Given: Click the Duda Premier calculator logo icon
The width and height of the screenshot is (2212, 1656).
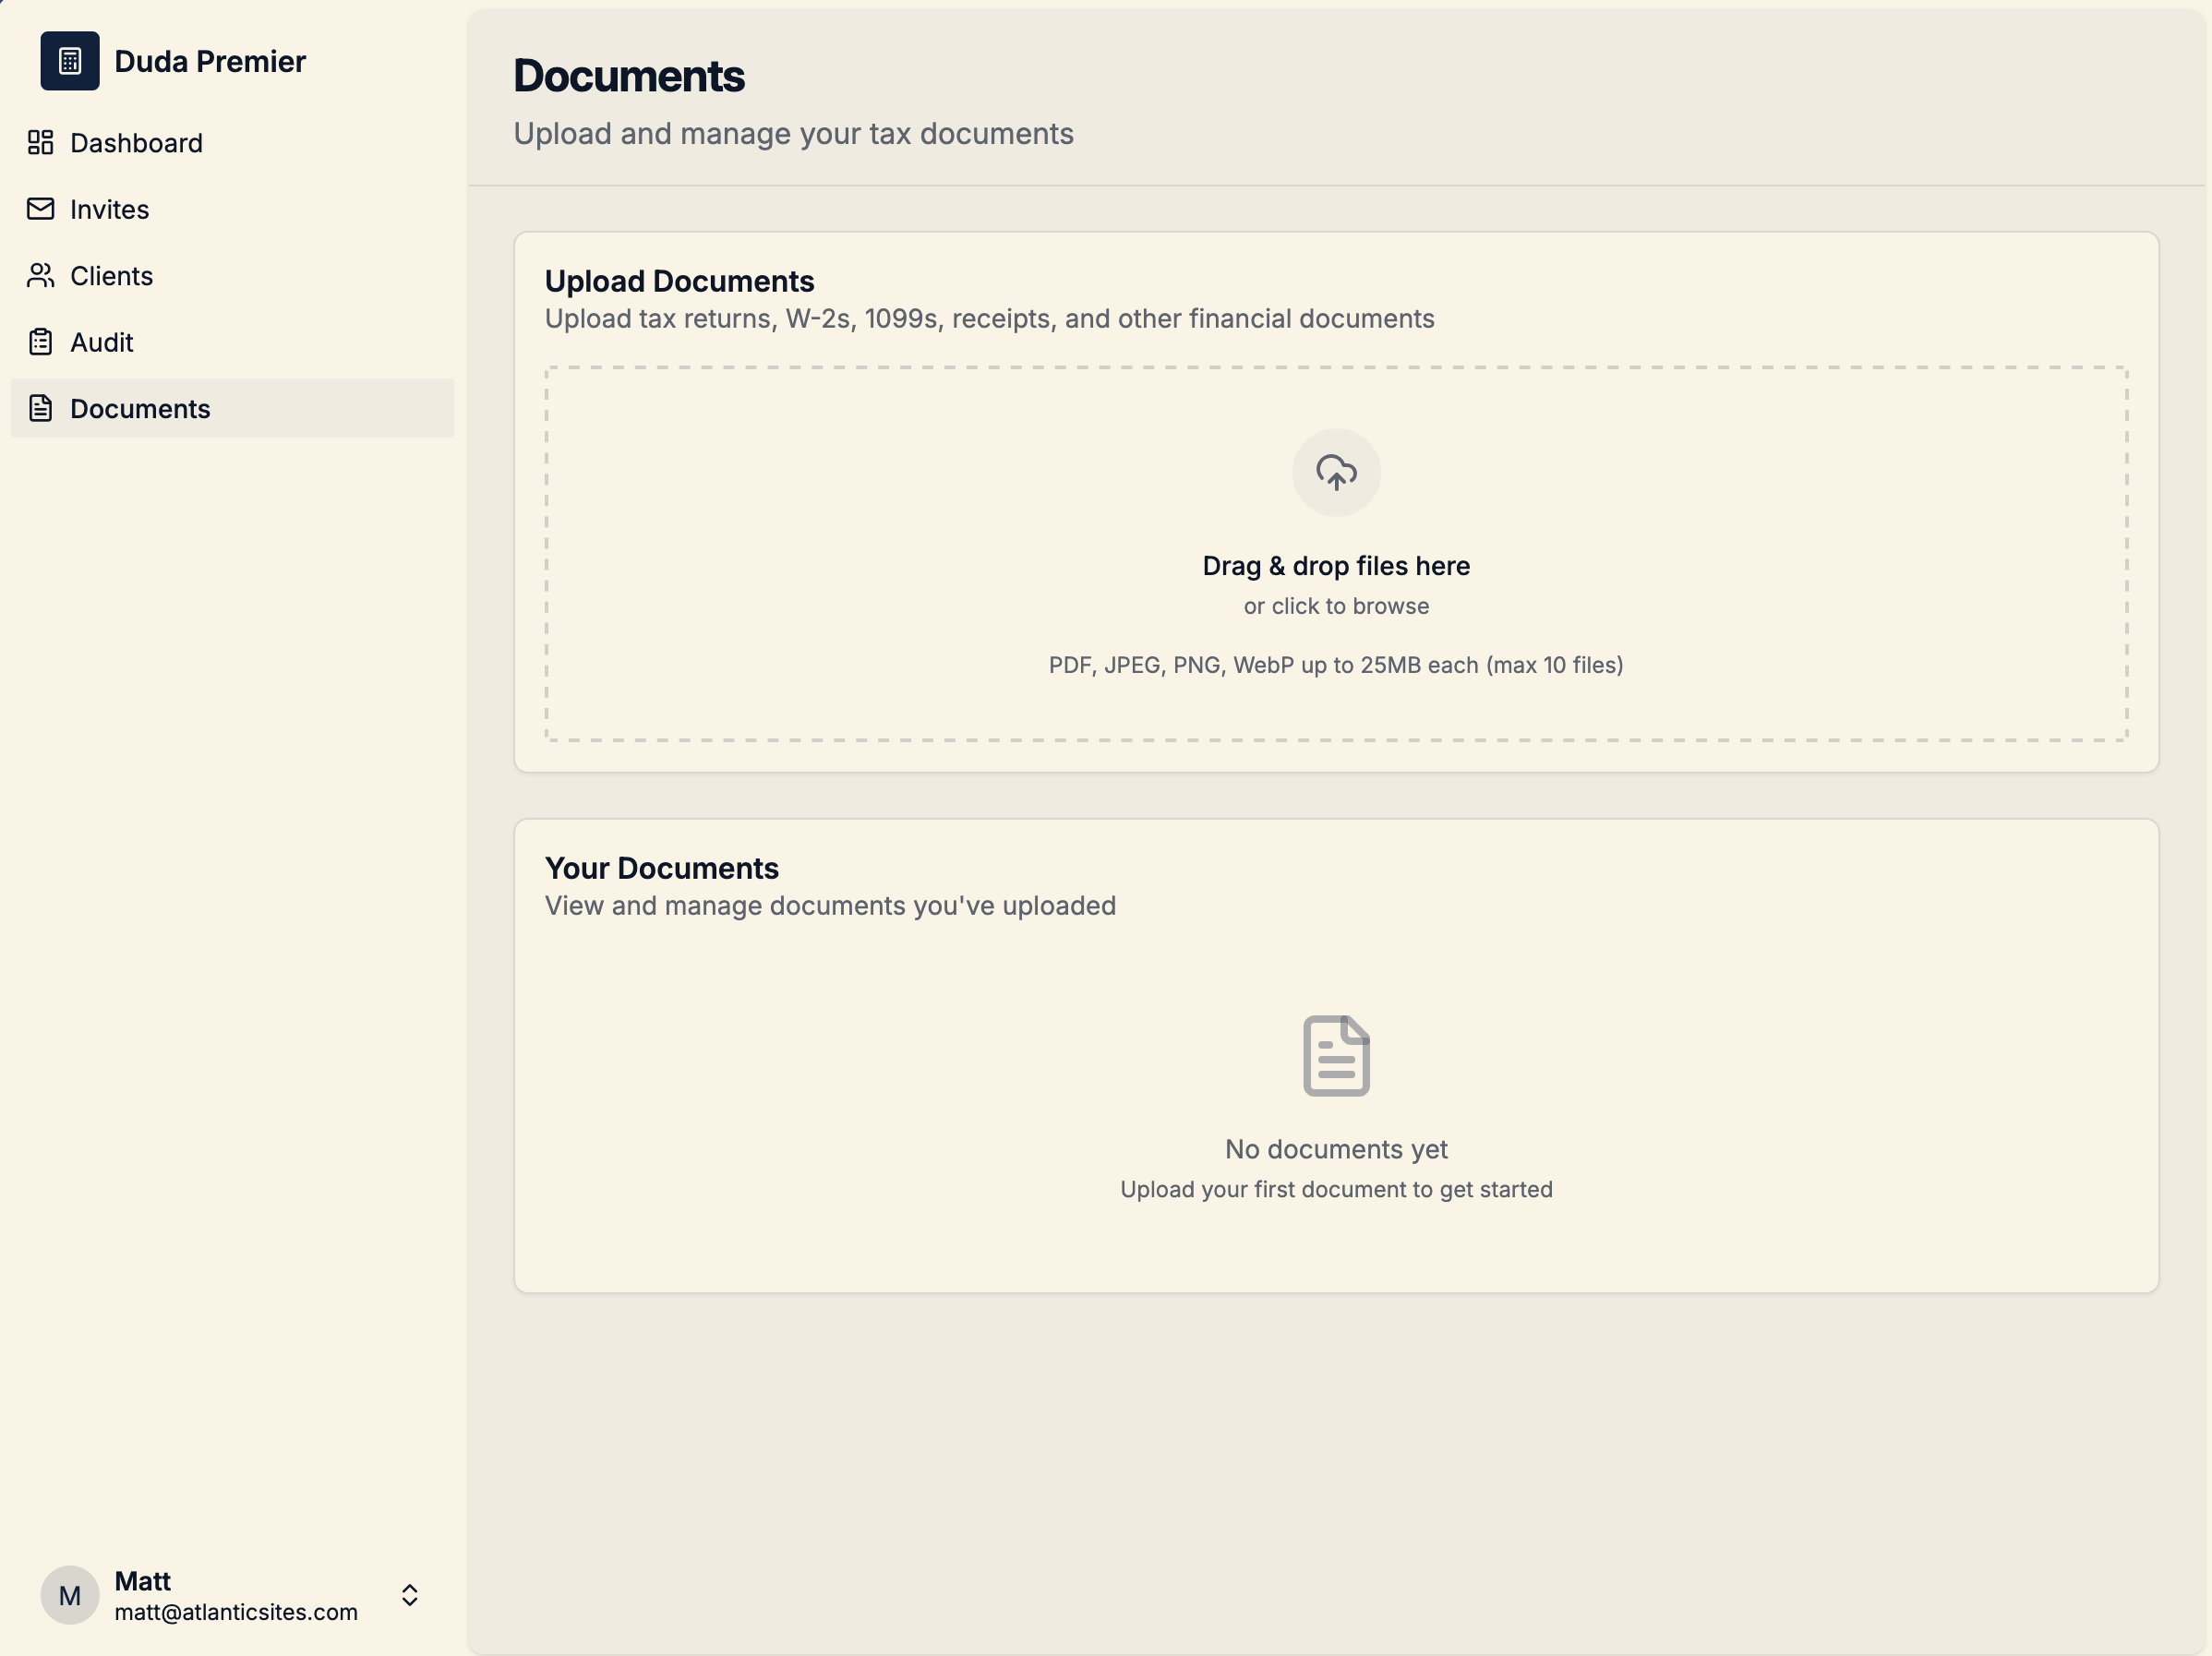Looking at the screenshot, I should (x=69, y=61).
